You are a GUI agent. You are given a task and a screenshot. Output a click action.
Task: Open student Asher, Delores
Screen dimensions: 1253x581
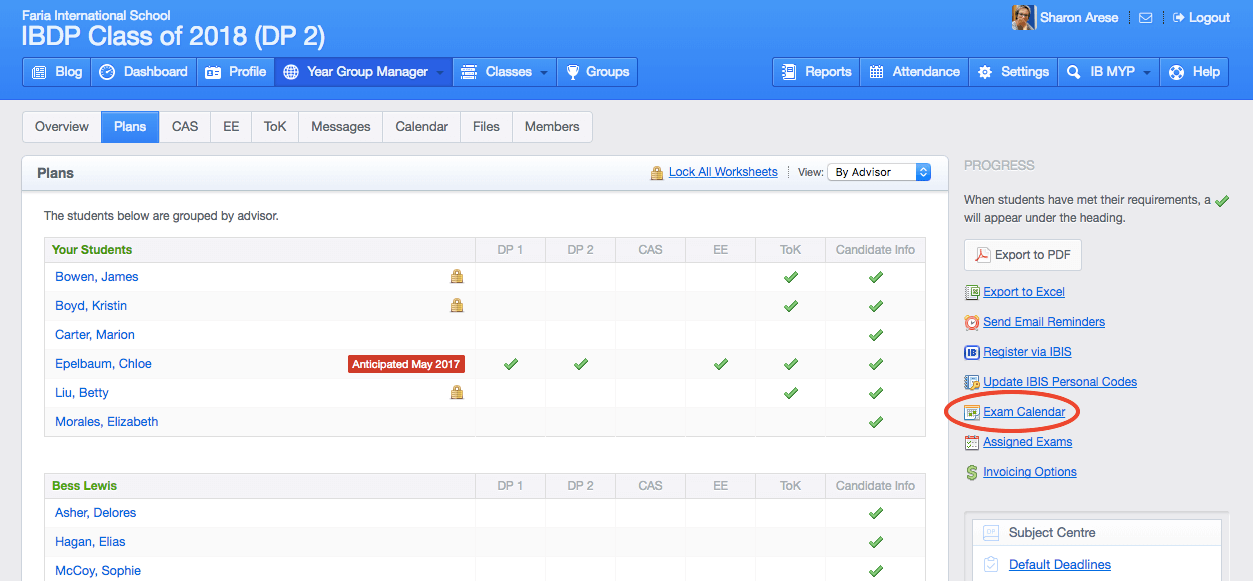(x=96, y=513)
